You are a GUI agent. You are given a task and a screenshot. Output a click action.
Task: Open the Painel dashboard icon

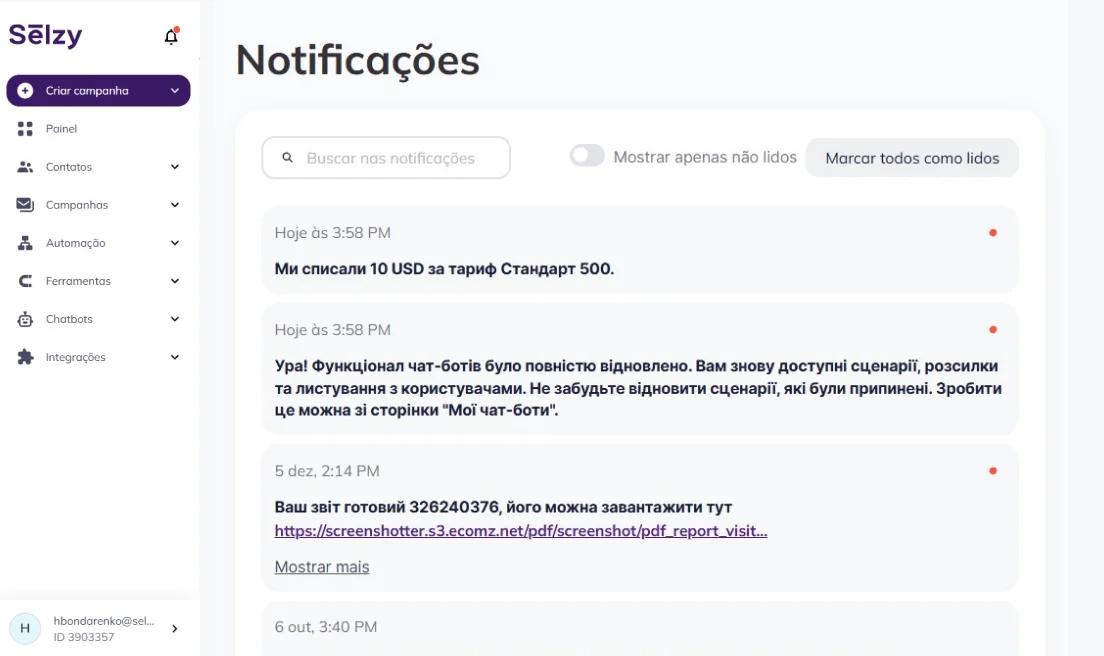point(26,129)
